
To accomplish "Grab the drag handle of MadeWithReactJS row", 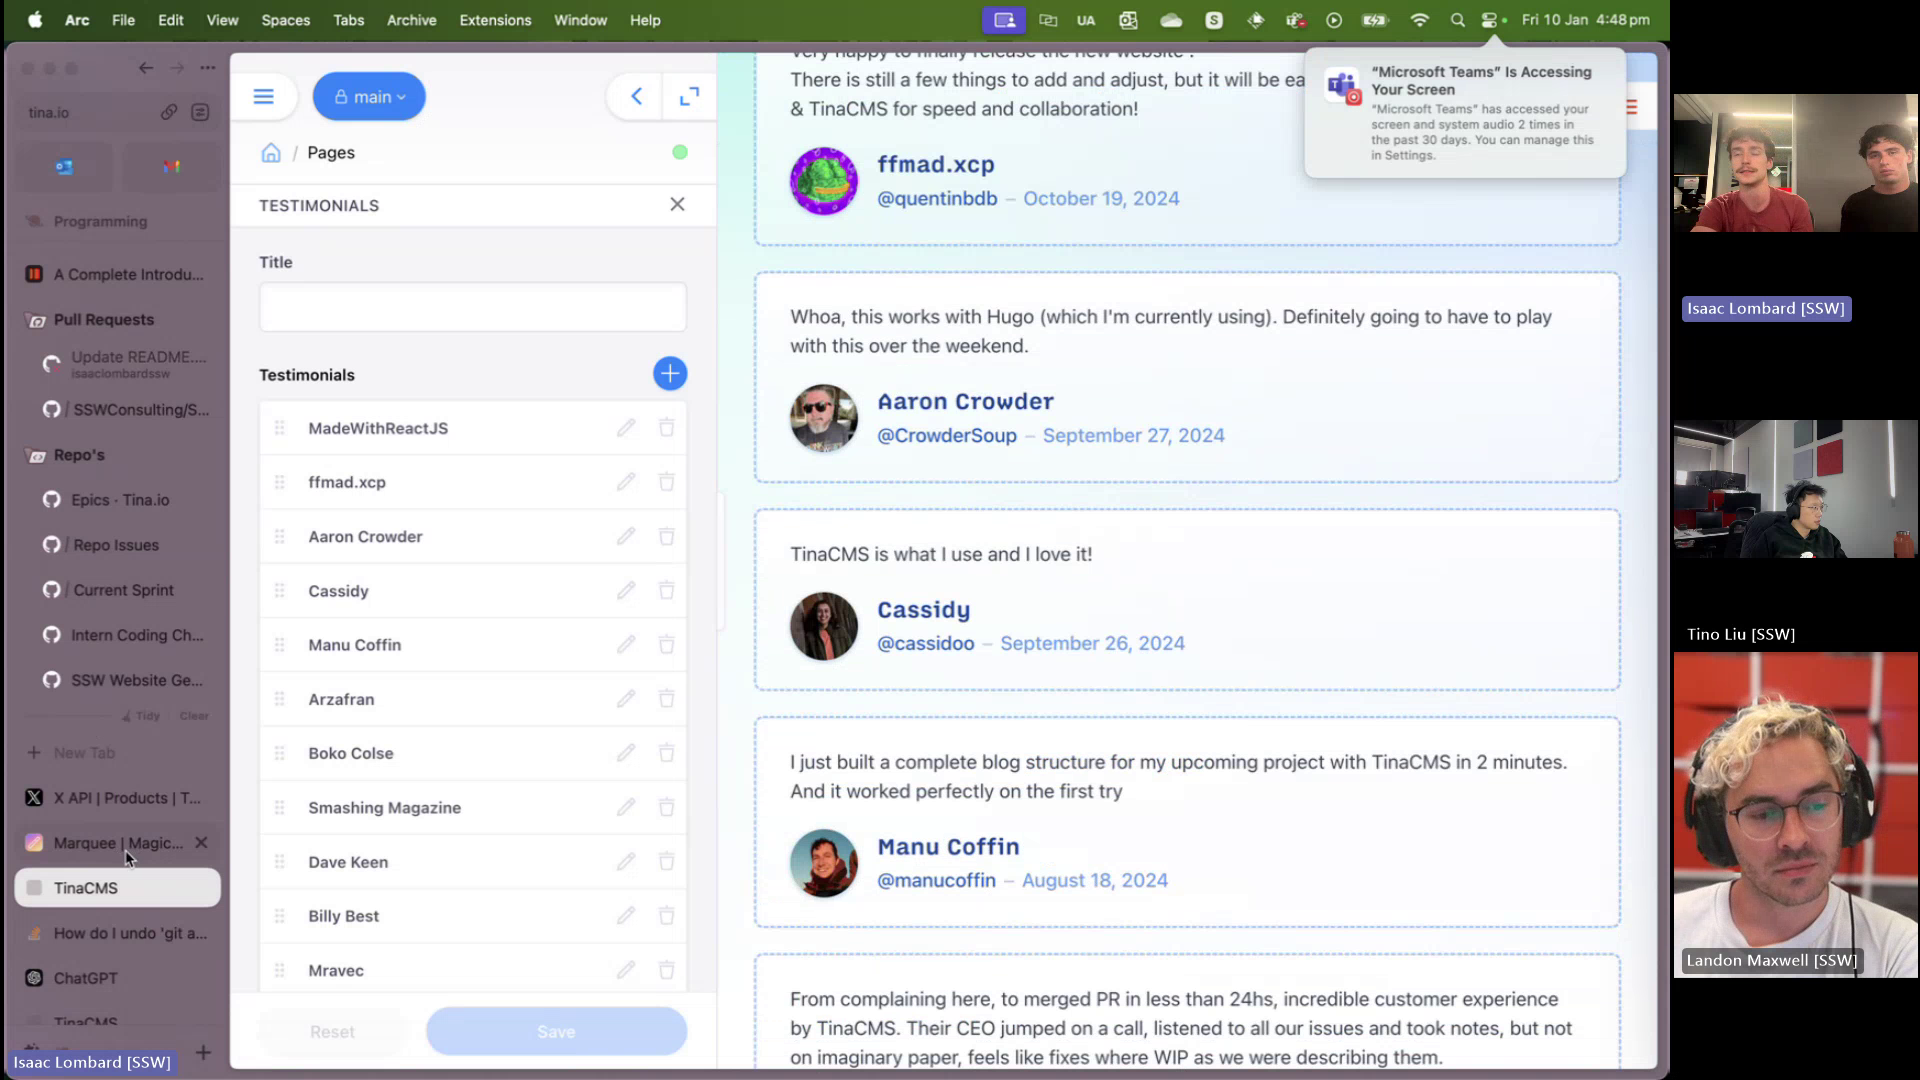I will pyautogui.click(x=280, y=428).
